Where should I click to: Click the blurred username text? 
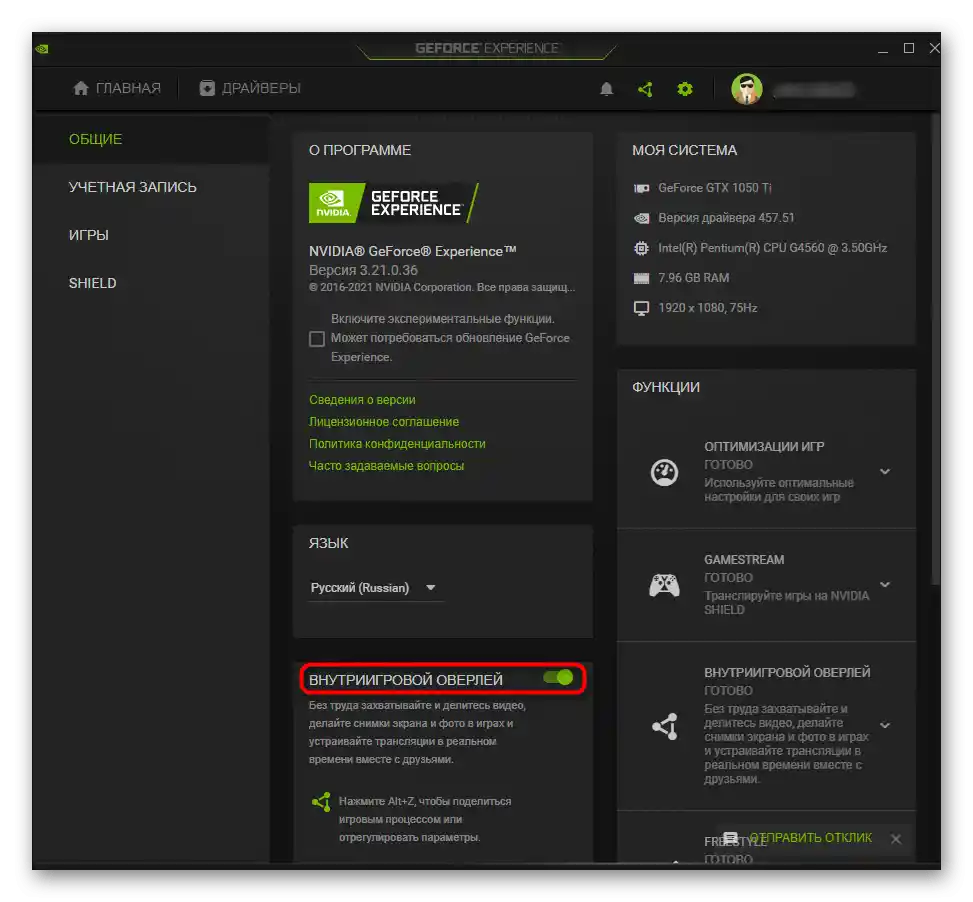(814, 91)
